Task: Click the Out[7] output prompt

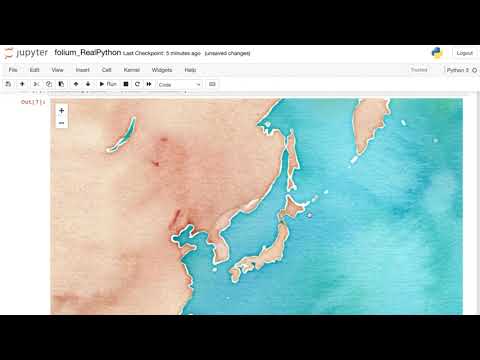Action: (x=33, y=102)
